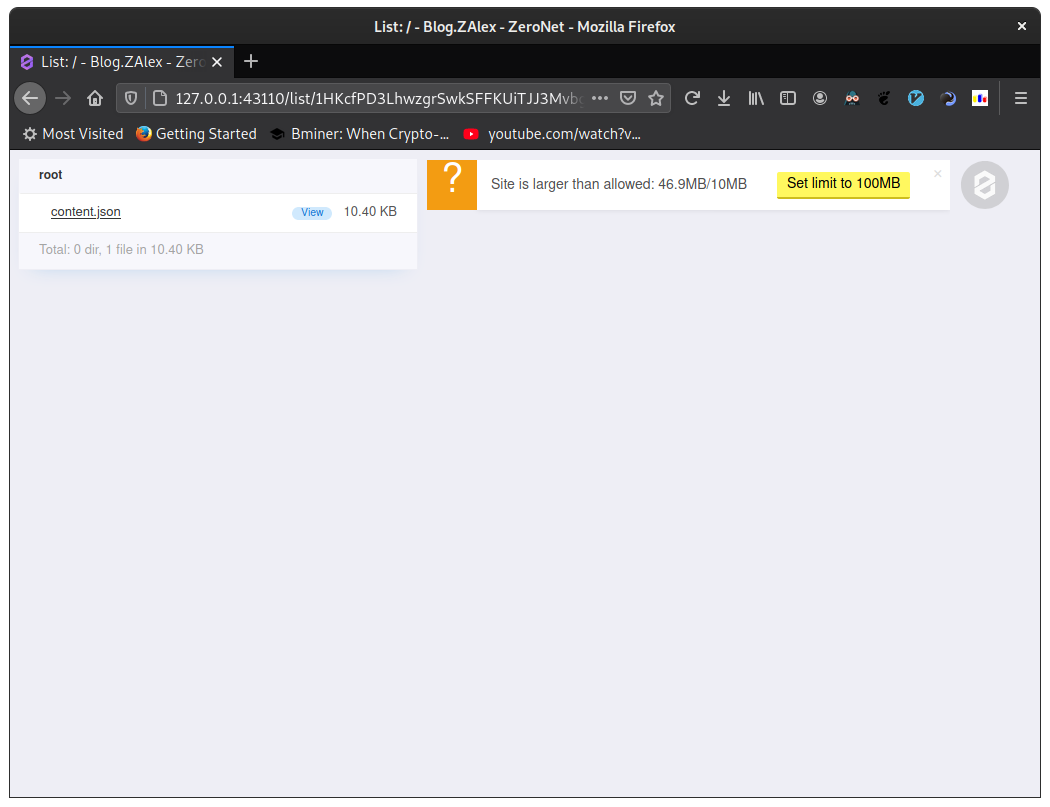Open the Firefox hamburger menu
Image resolution: width=1050 pixels, height=807 pixels.
tap(1020, 98)
